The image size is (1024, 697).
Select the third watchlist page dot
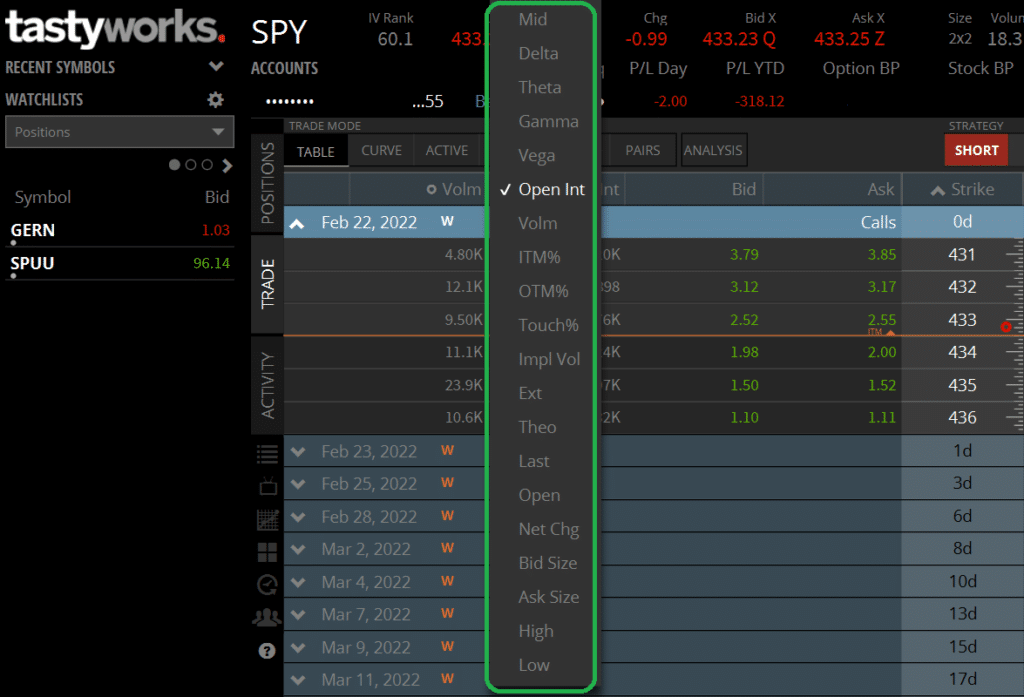pyautogui.click(x=207, y=165)
